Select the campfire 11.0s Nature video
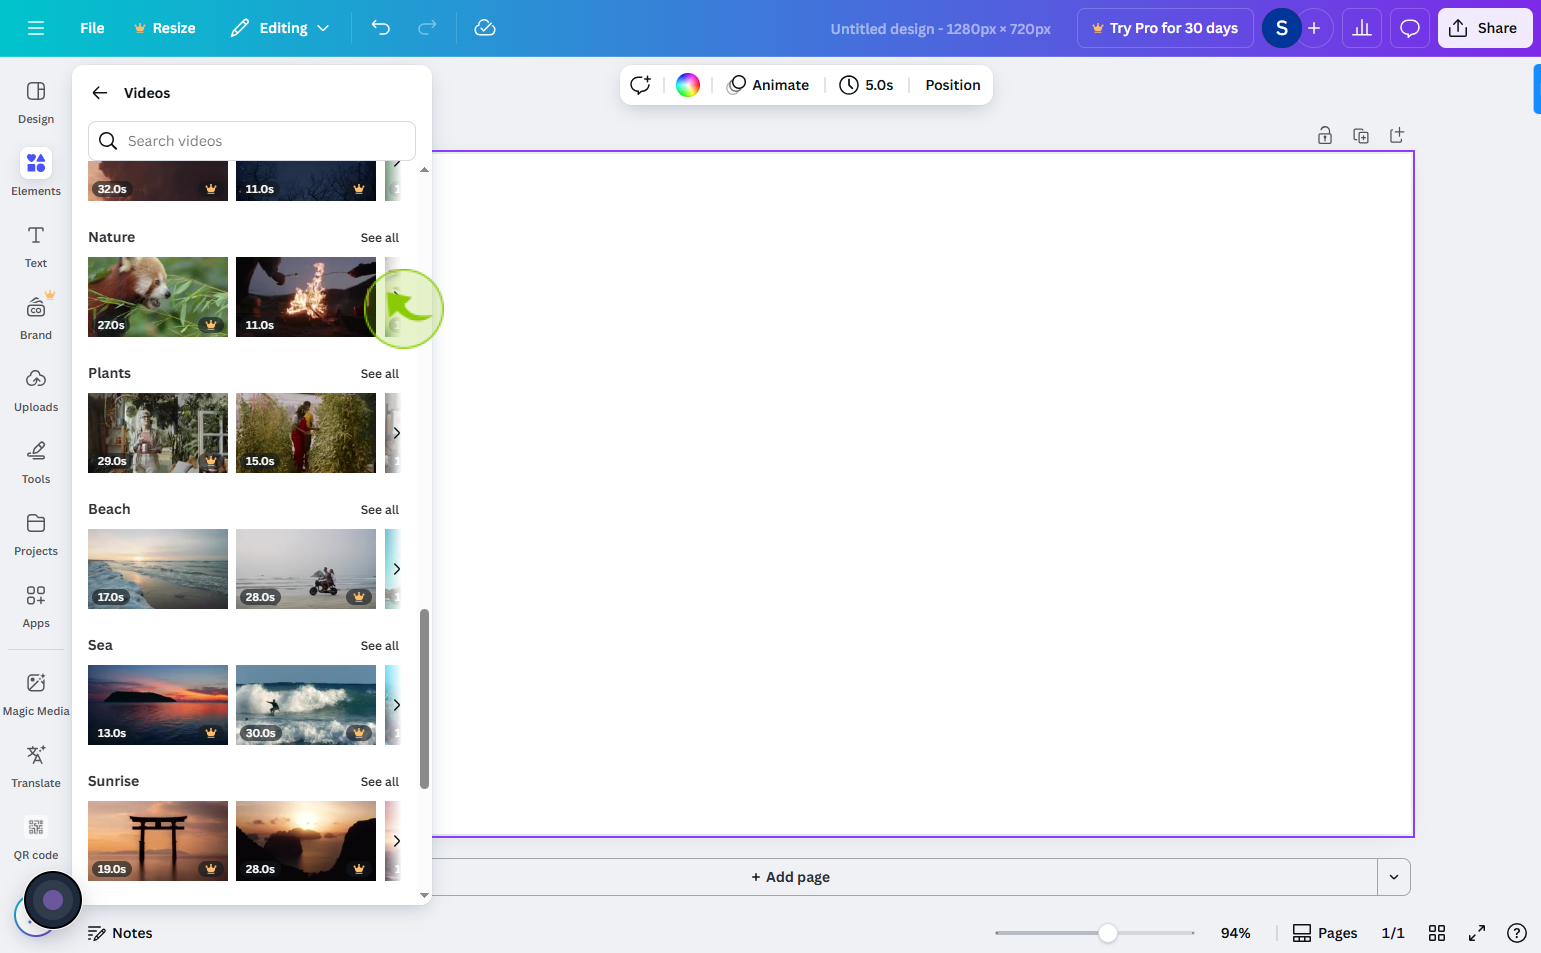 pyautogui.click(x=306, y=297)
